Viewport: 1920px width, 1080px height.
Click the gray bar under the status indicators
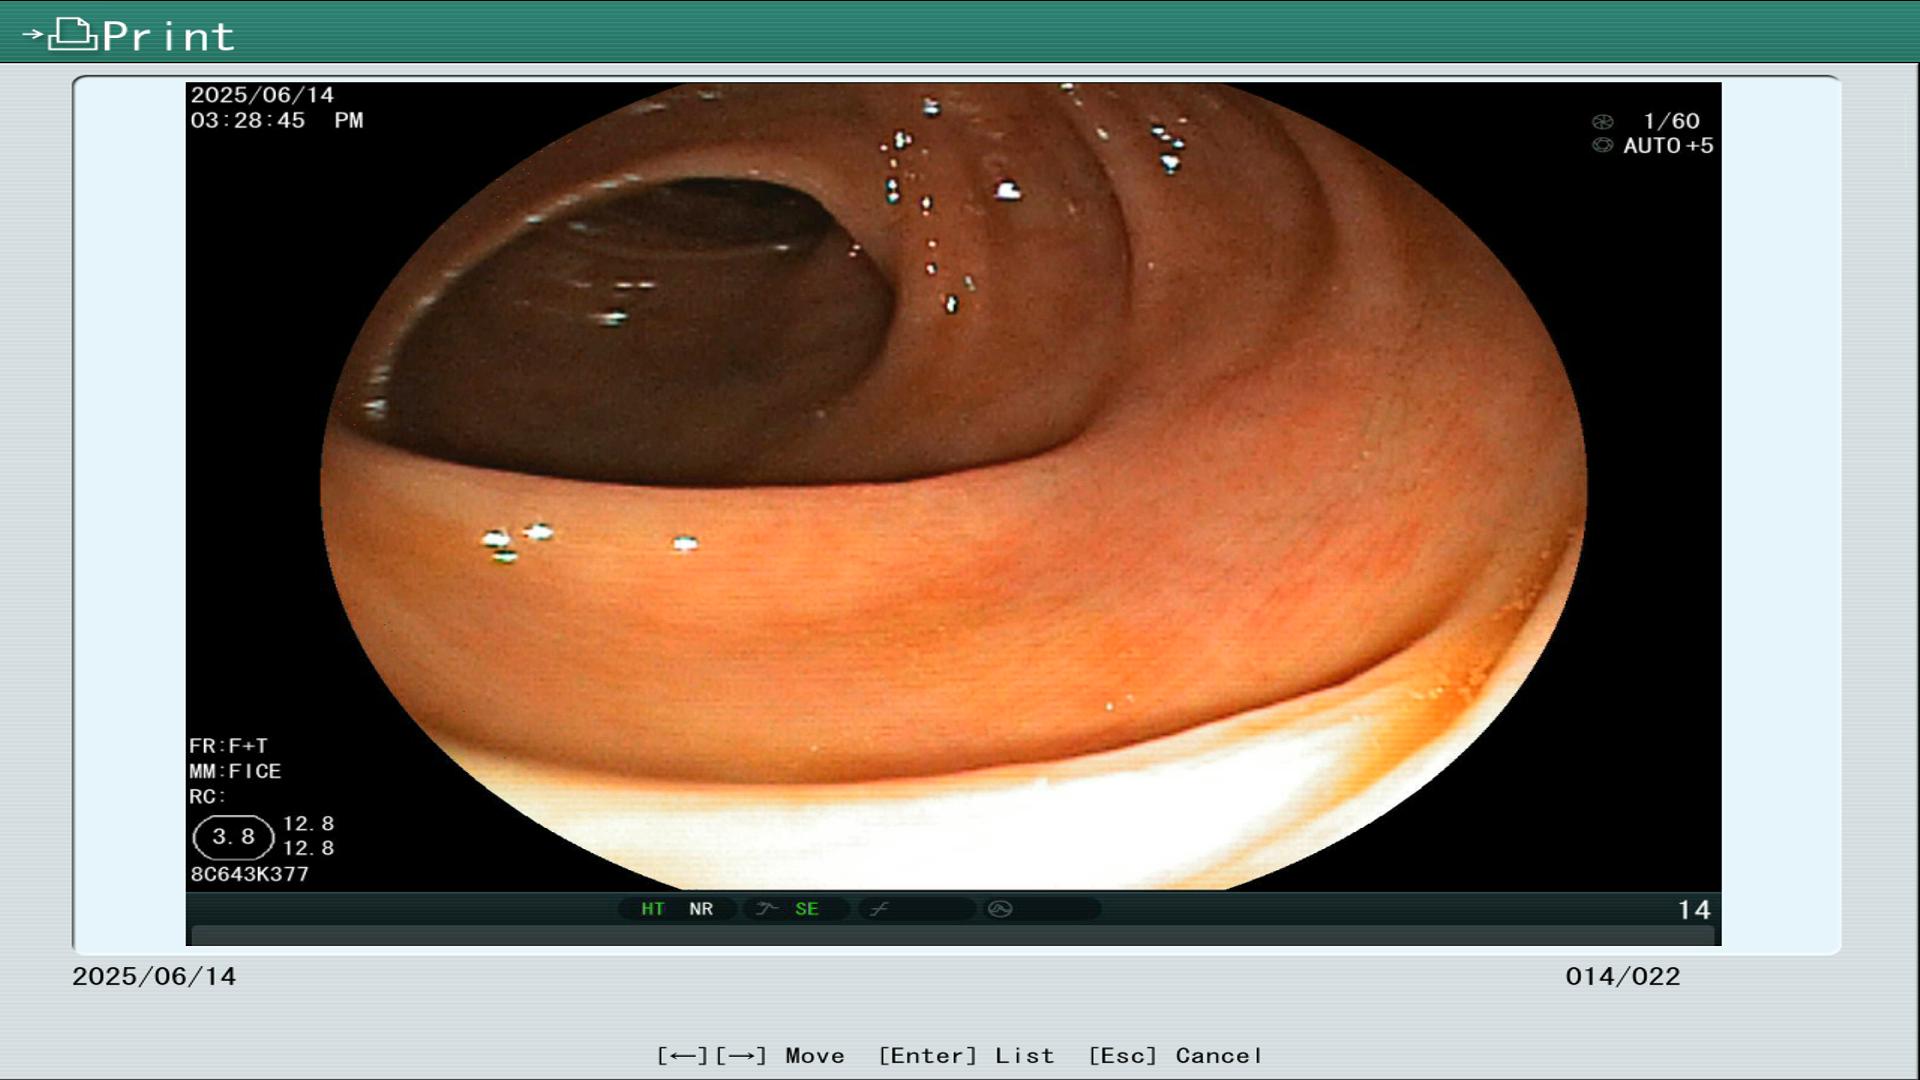click(953, 936)
